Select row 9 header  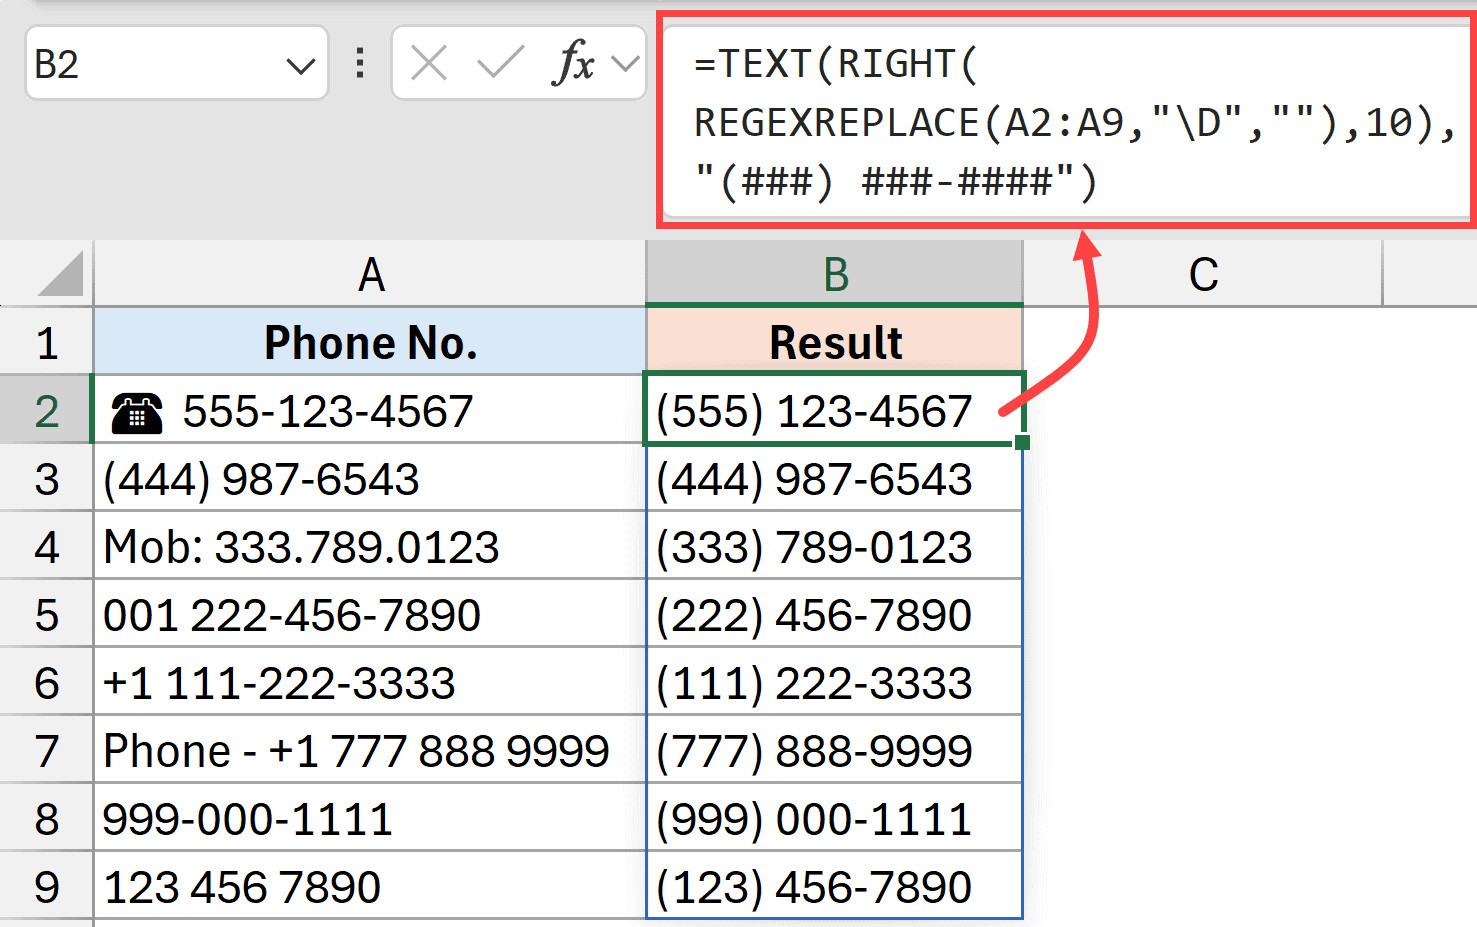pos(46,887)
